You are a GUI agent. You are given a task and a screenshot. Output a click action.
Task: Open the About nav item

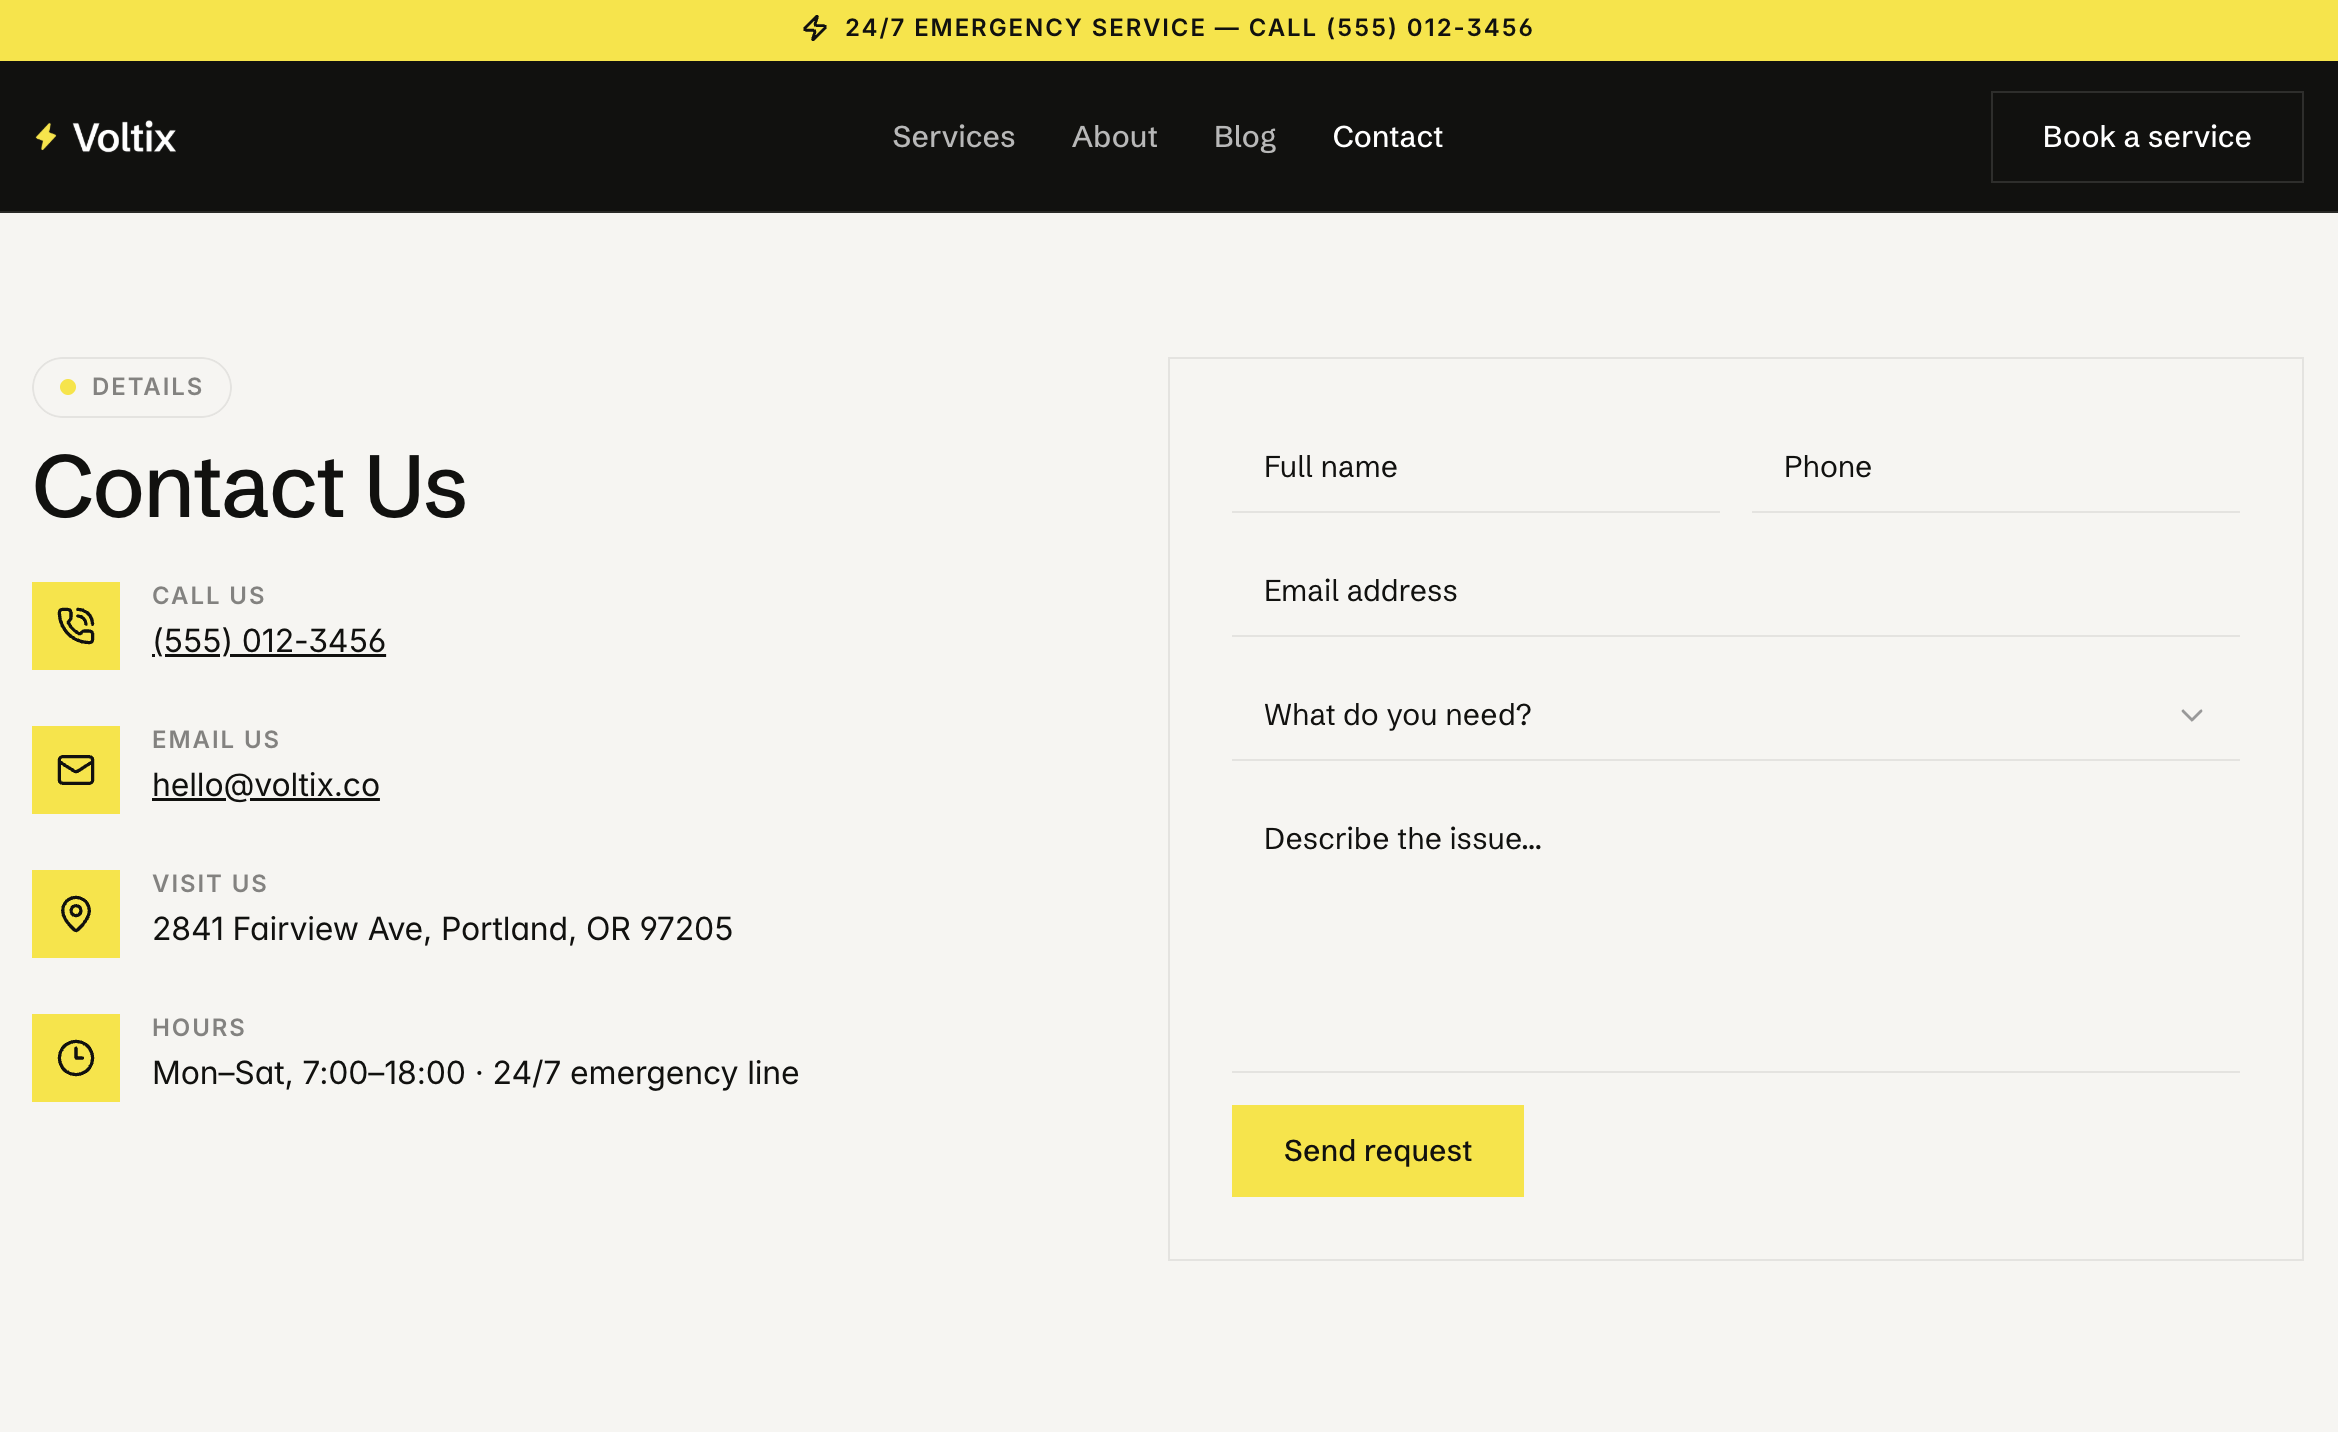click(x=1114, y=137)
